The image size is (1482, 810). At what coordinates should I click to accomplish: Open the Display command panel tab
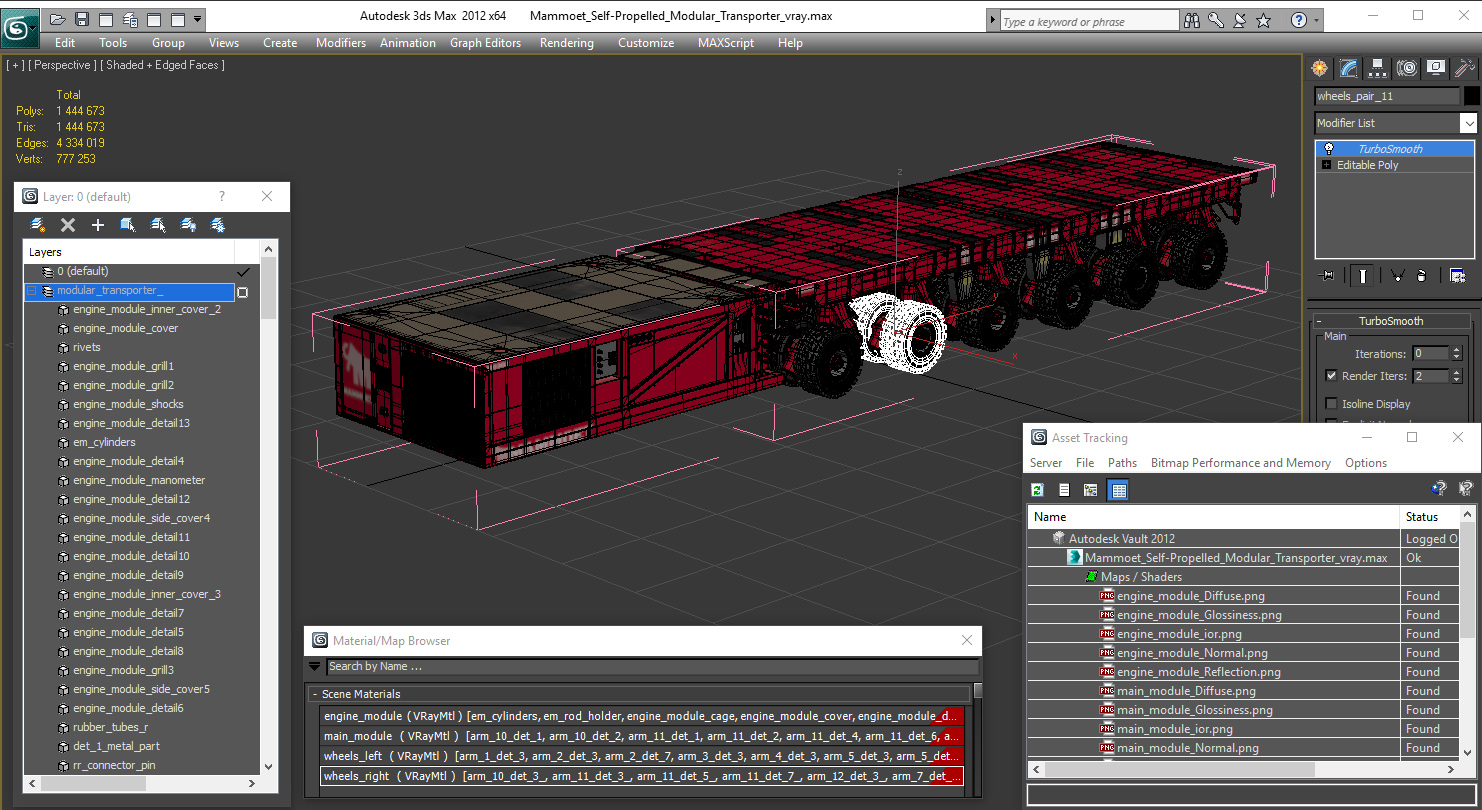1436,68
